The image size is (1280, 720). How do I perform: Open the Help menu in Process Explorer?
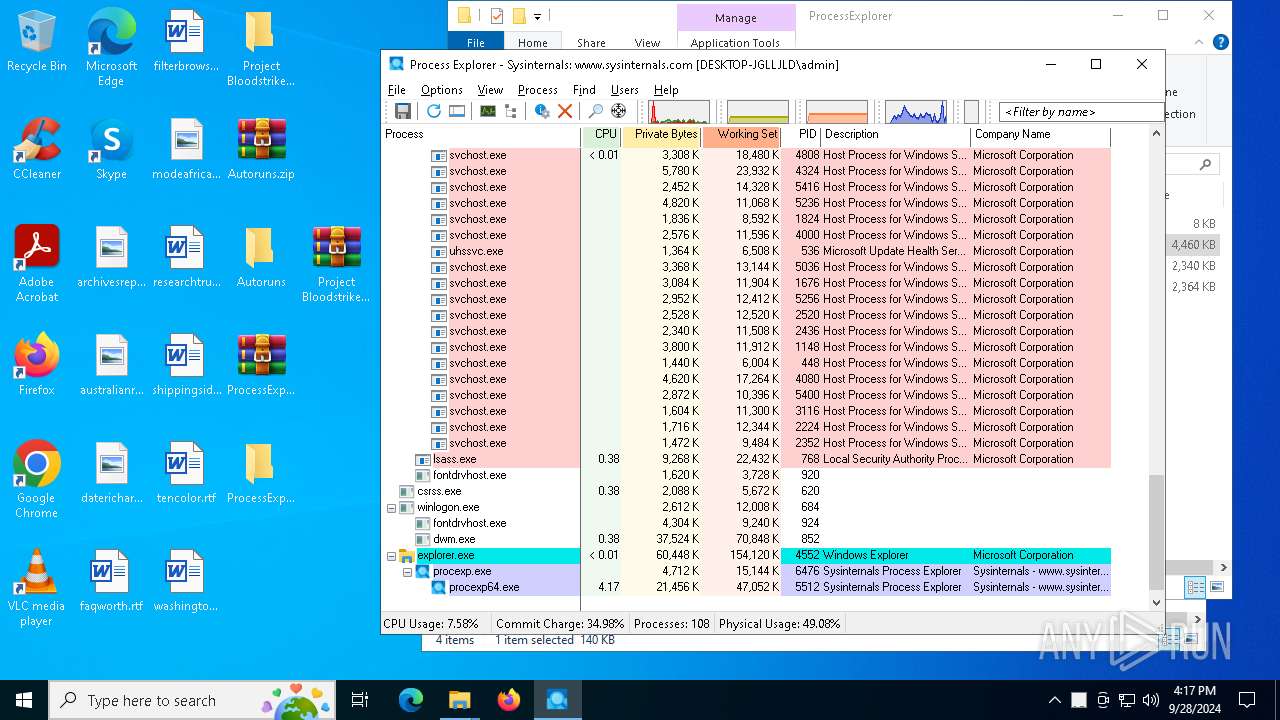tap(666, 90)
